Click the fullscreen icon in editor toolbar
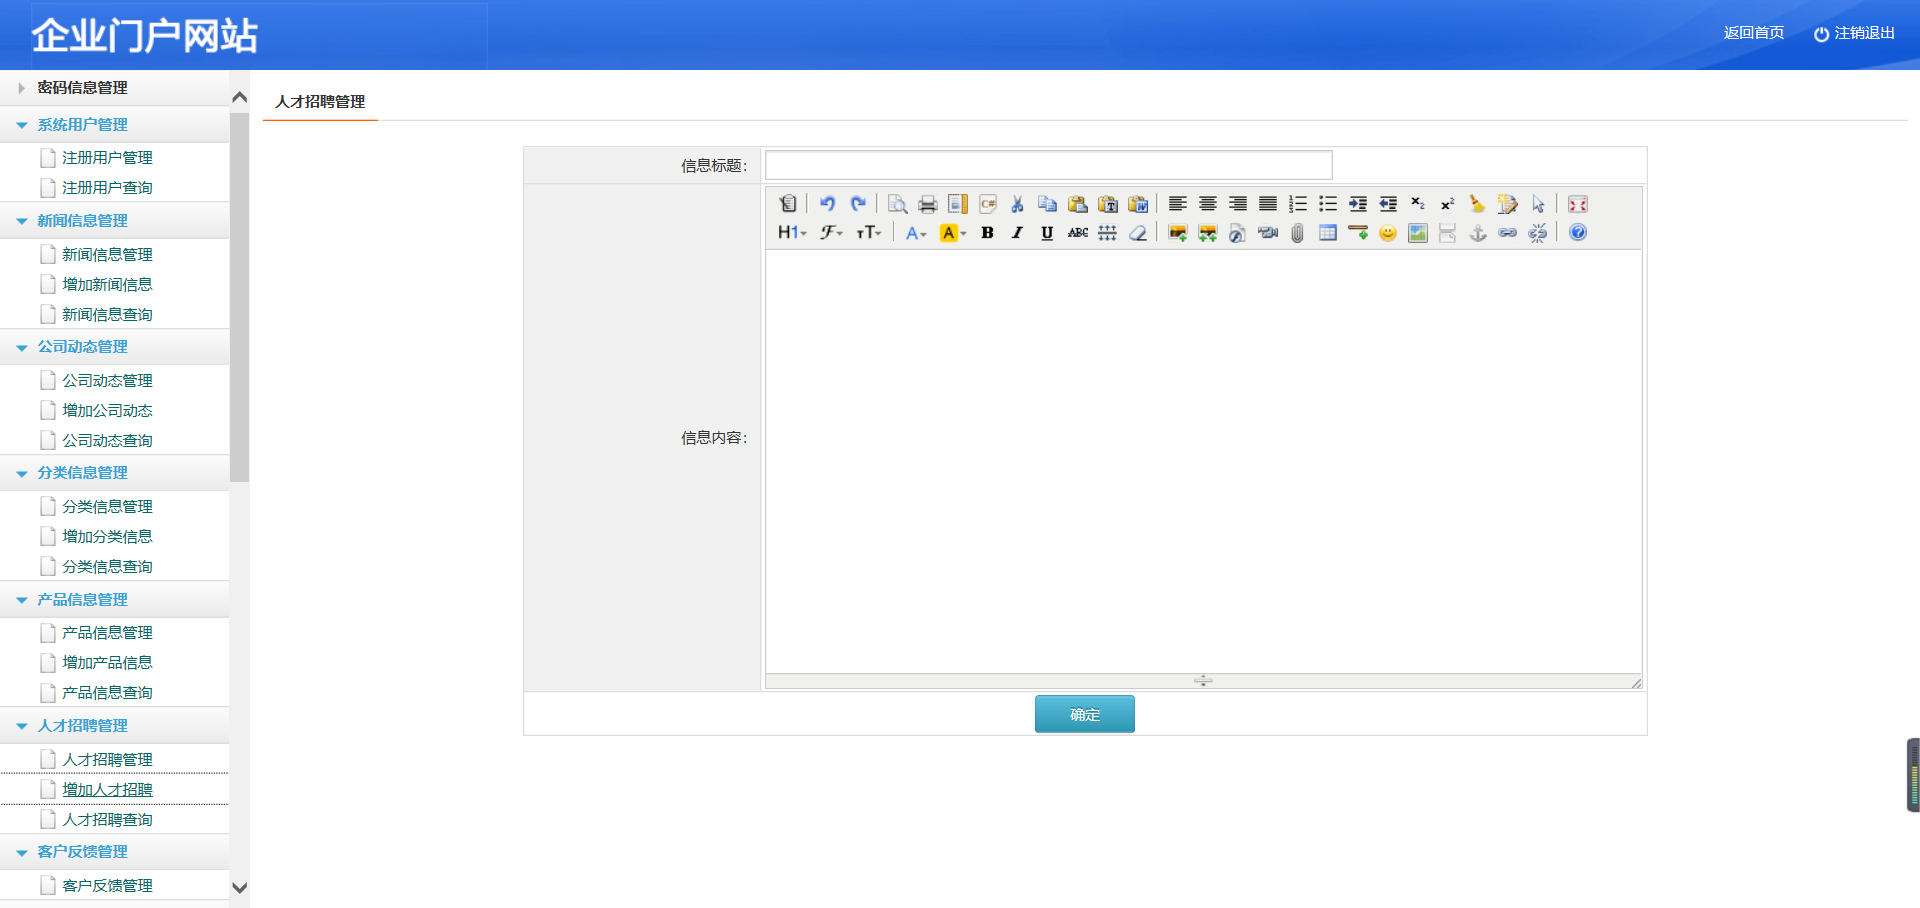Screen dimensions: 1920x908 click(1577, 204)
